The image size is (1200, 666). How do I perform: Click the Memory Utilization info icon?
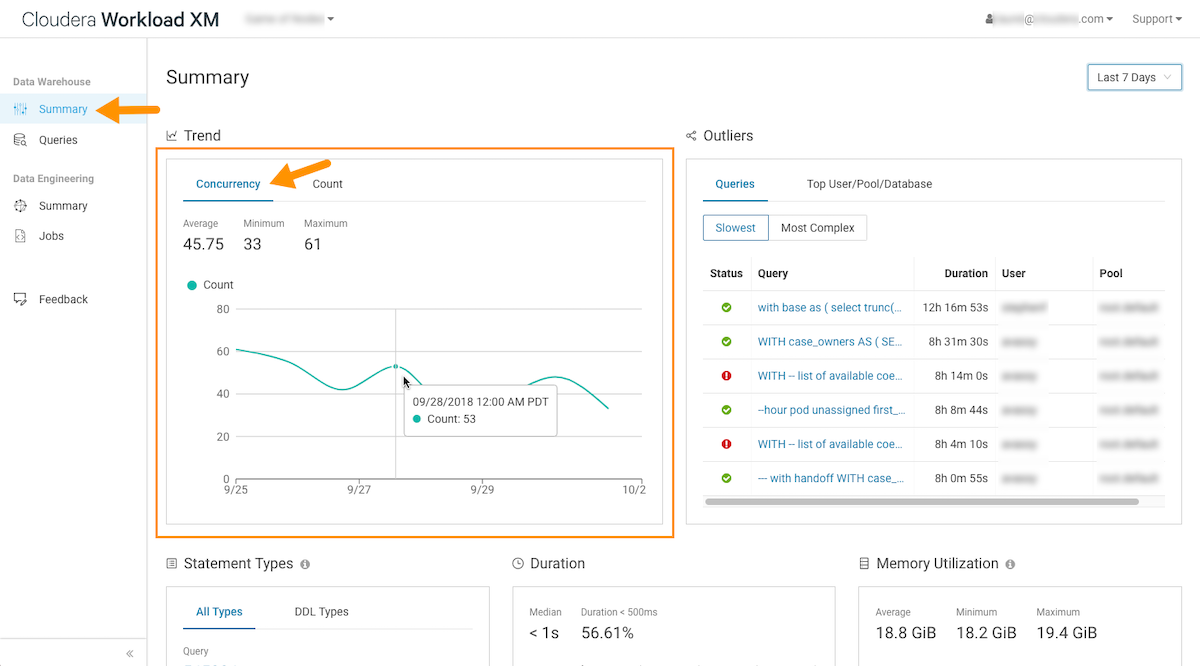[1010, 564]
